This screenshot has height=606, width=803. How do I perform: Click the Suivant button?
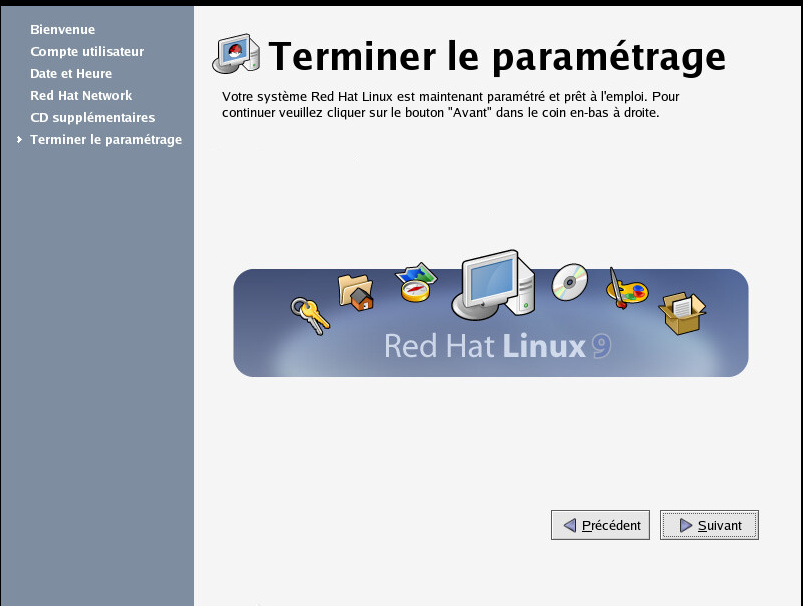coord(709,525)
